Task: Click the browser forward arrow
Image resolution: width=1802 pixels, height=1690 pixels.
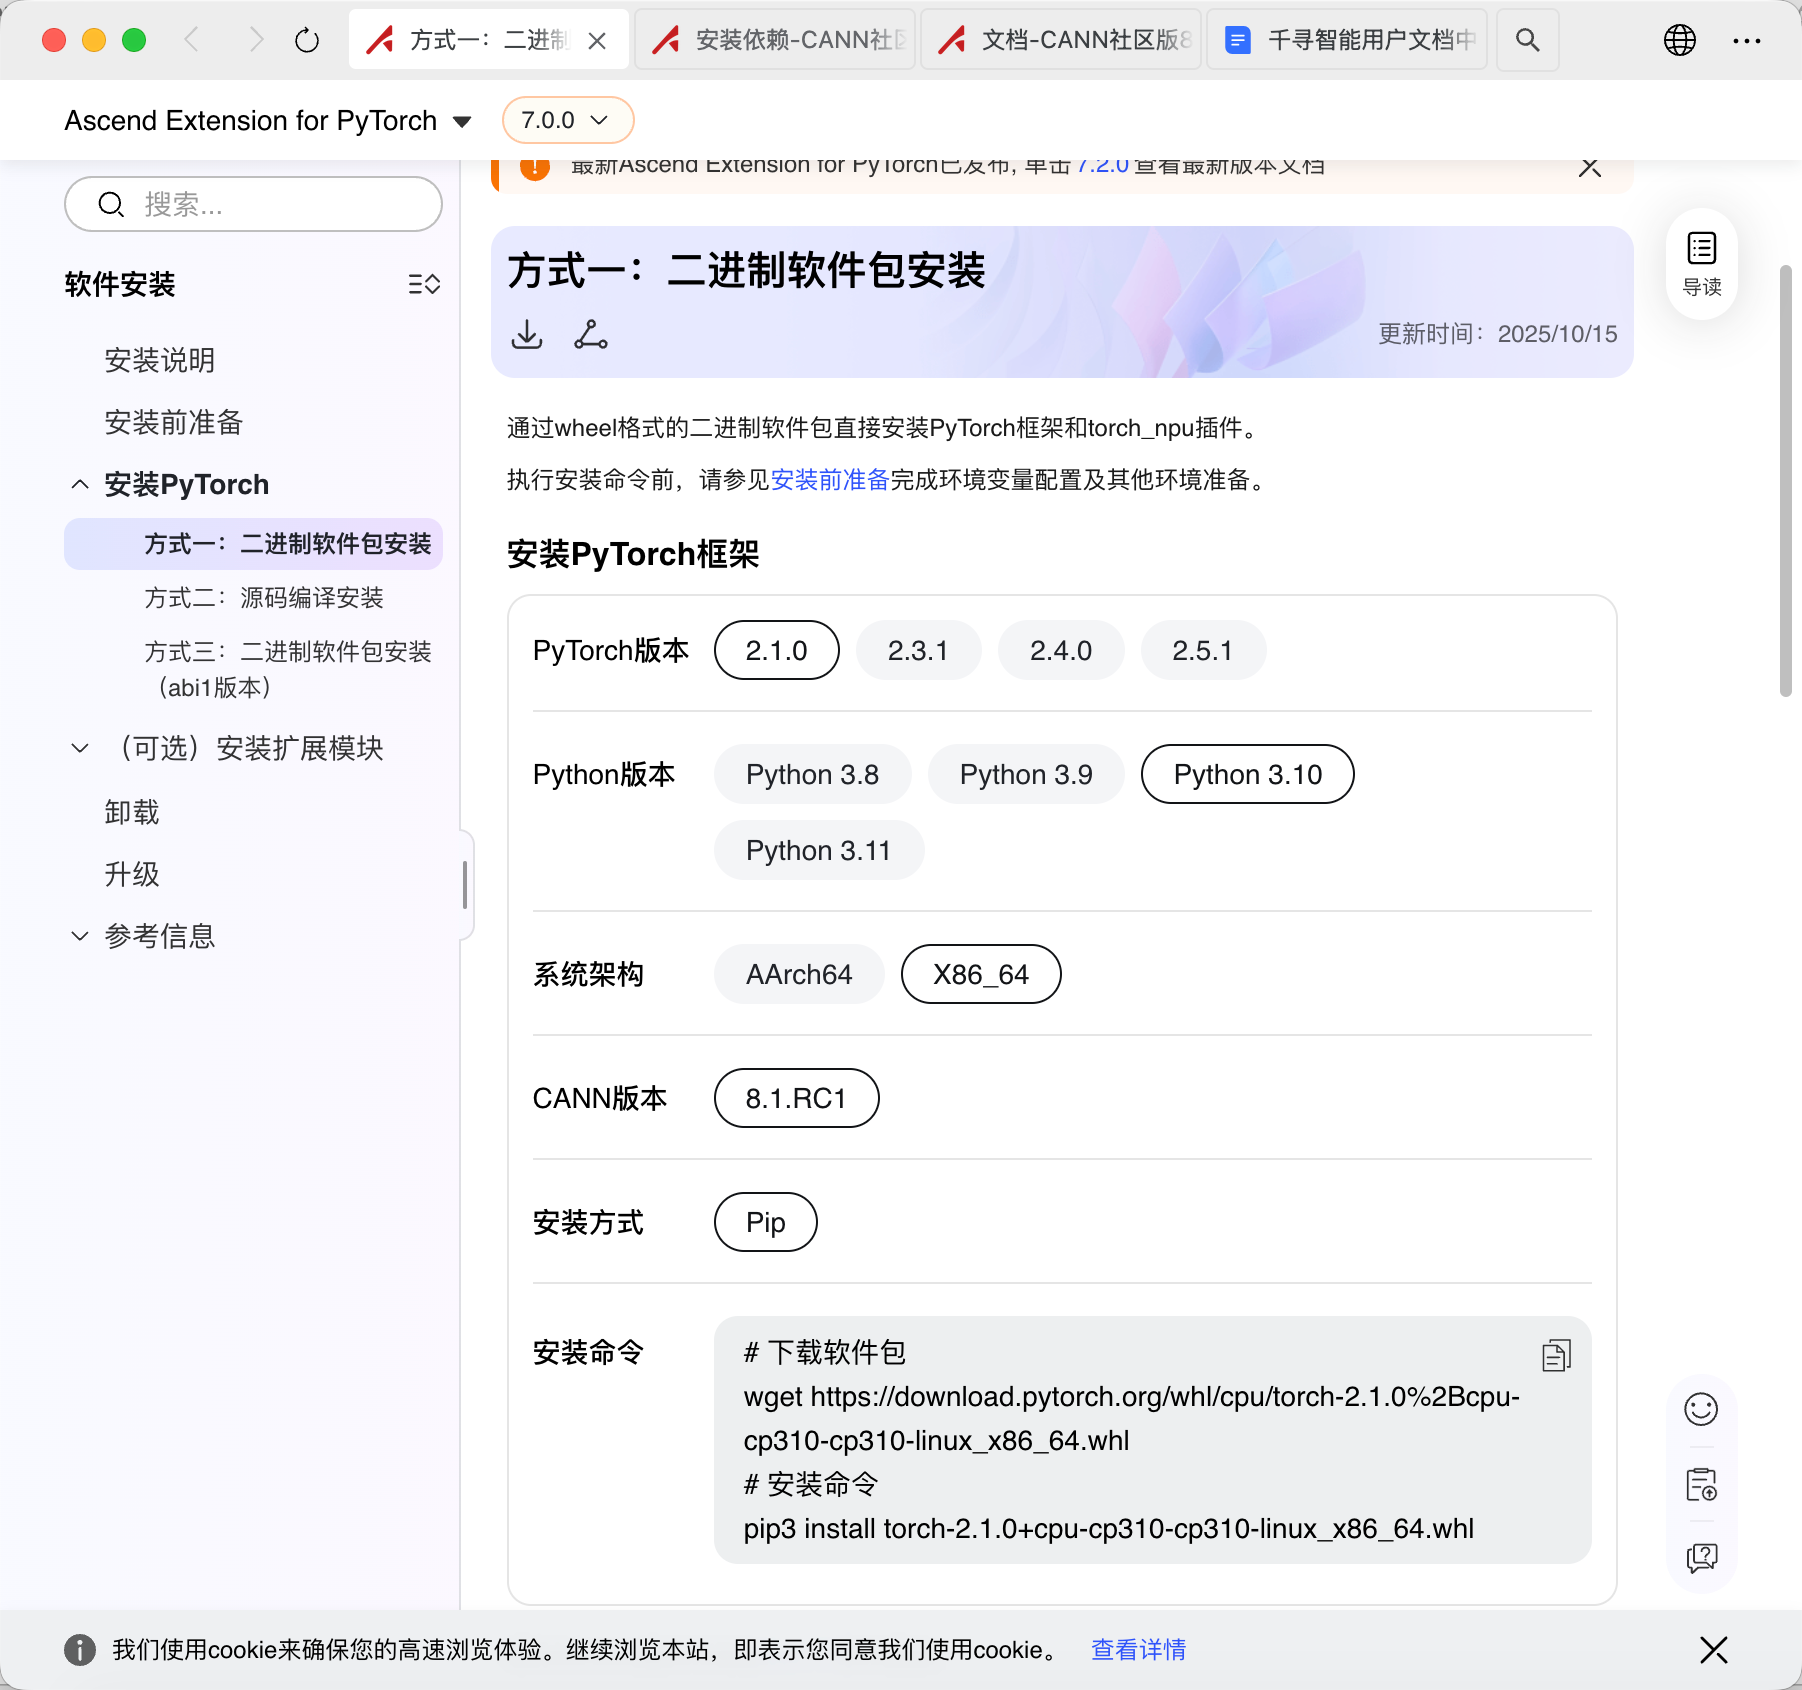Action: pyautogui.click(x=256, y=40)
